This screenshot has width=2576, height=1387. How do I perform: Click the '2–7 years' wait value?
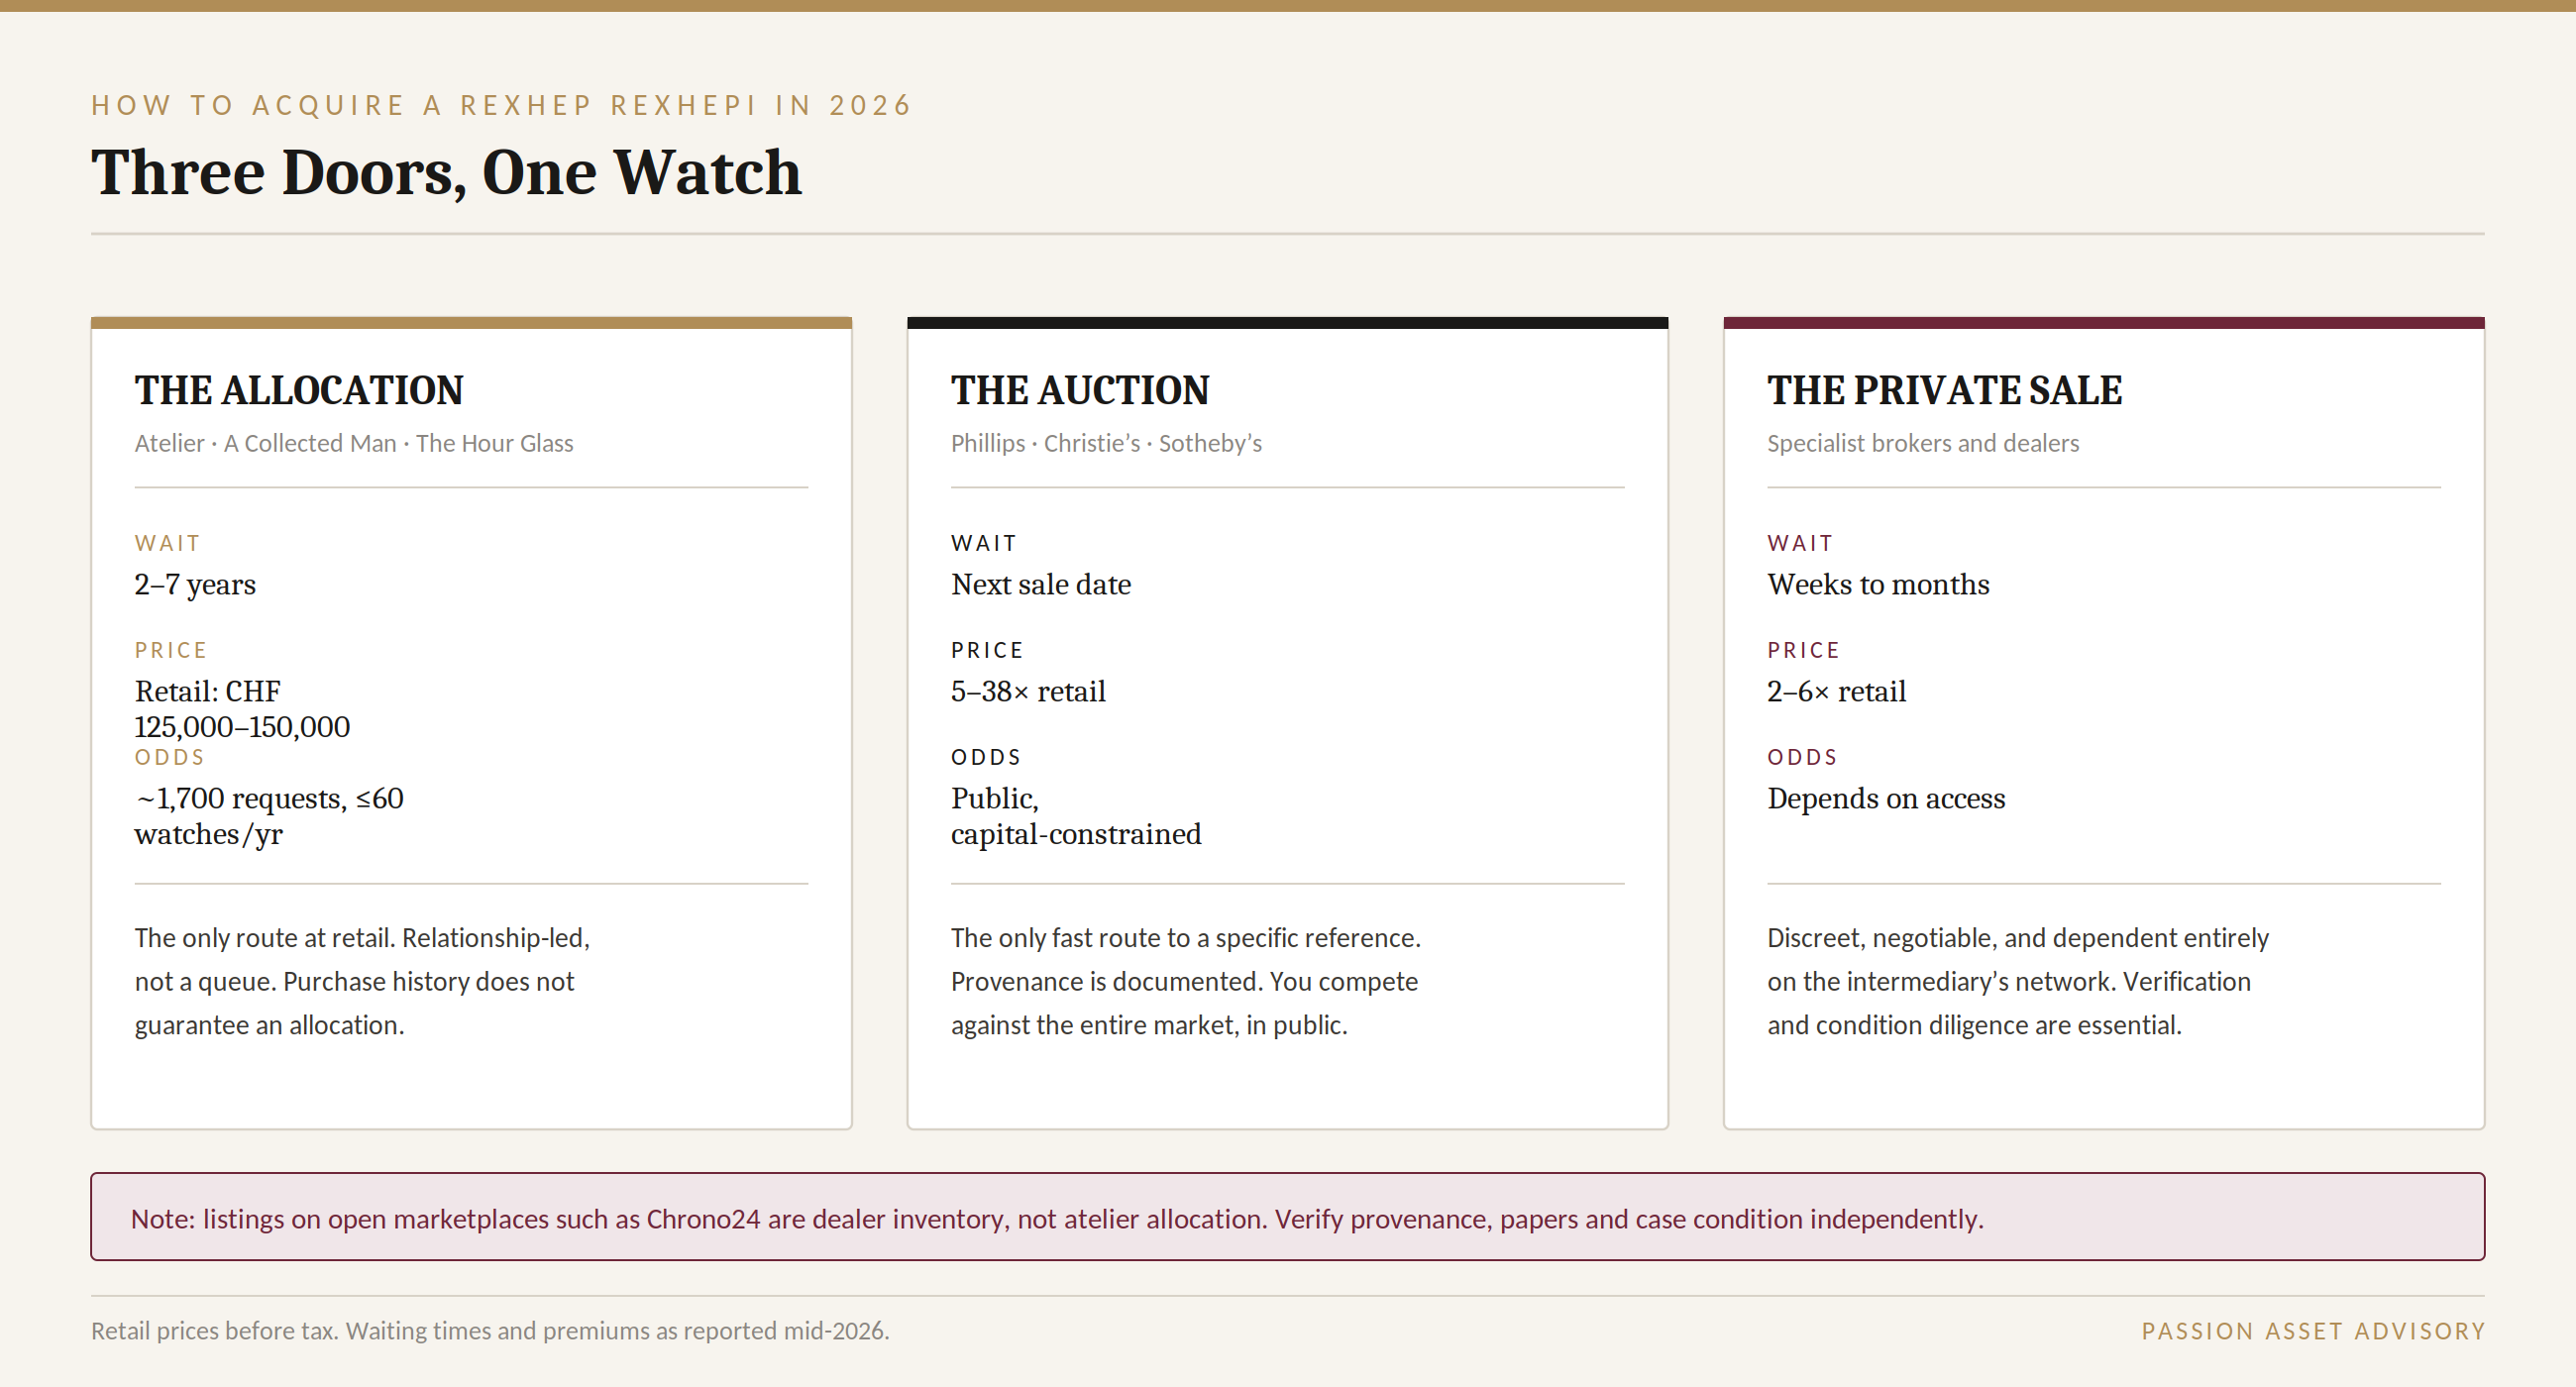click(195, 584)
